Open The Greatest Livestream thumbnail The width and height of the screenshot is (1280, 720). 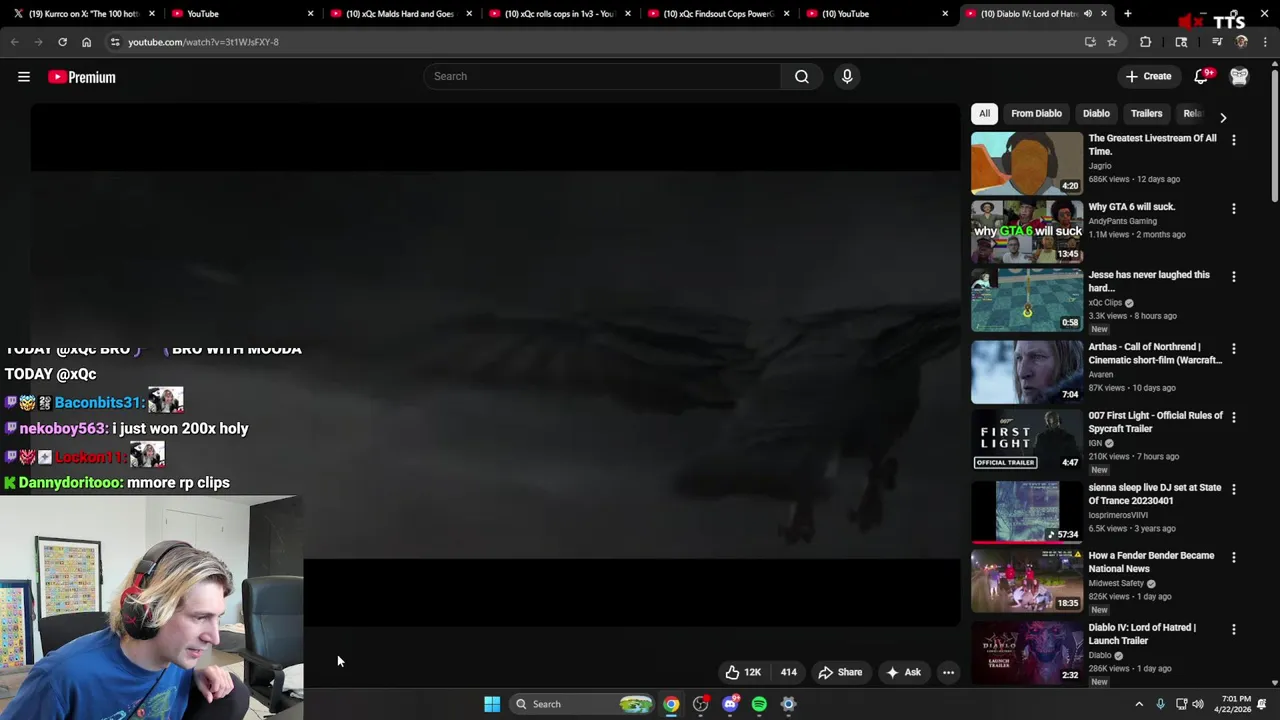point(1027,163)
